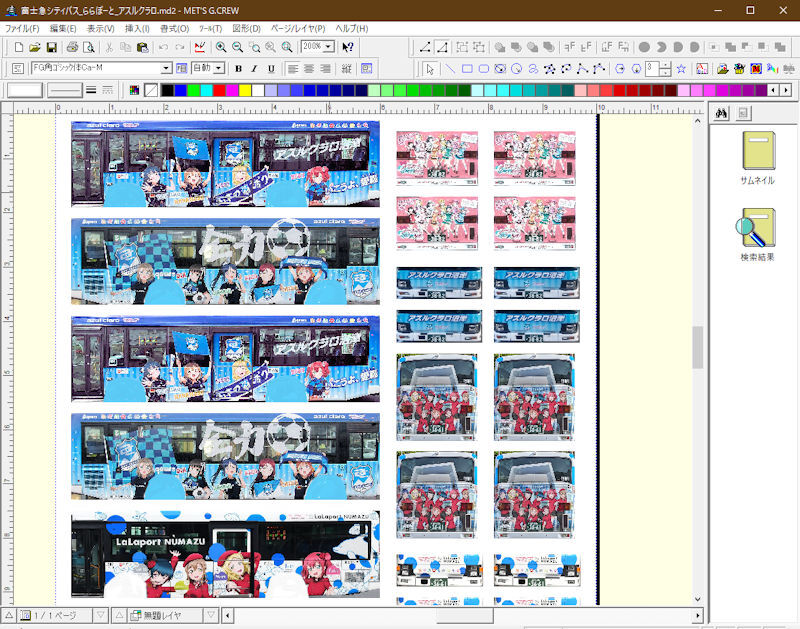Pick the yellow color swatch
Viewport: 800px width, 629px height.
245,90
